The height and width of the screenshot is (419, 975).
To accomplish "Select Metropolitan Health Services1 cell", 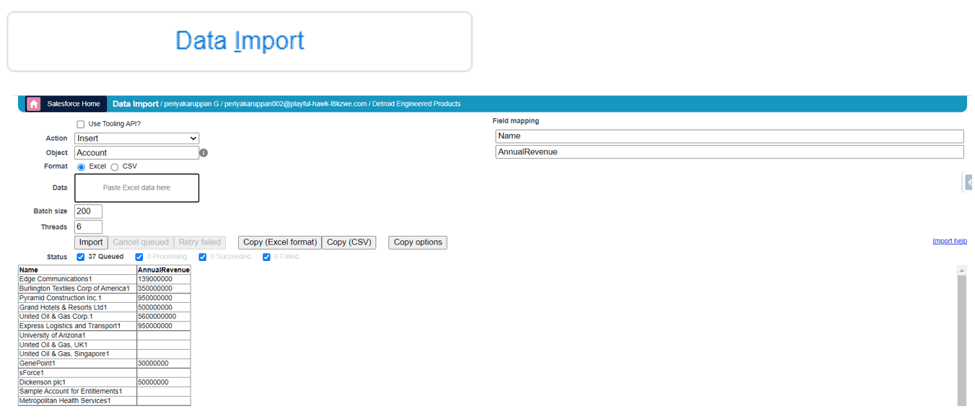I will click(x=77, y=401).
